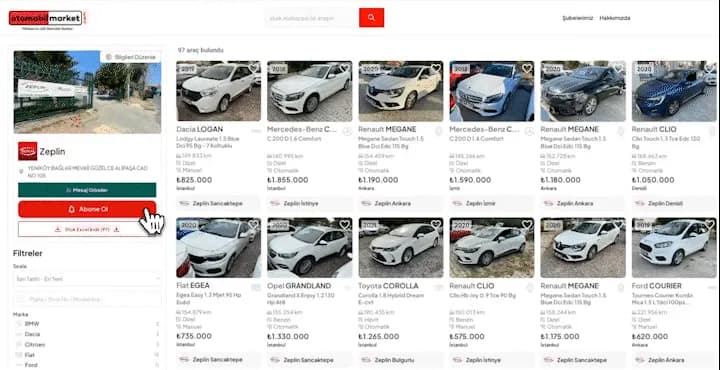Open the Toyota COROLLA listing title
Screen dimensions: 720x370
click(x=388, y=286)
